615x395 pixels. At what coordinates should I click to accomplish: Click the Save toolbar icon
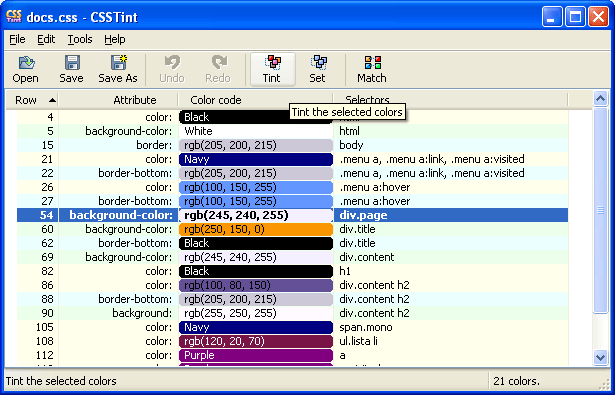[71, 69]
